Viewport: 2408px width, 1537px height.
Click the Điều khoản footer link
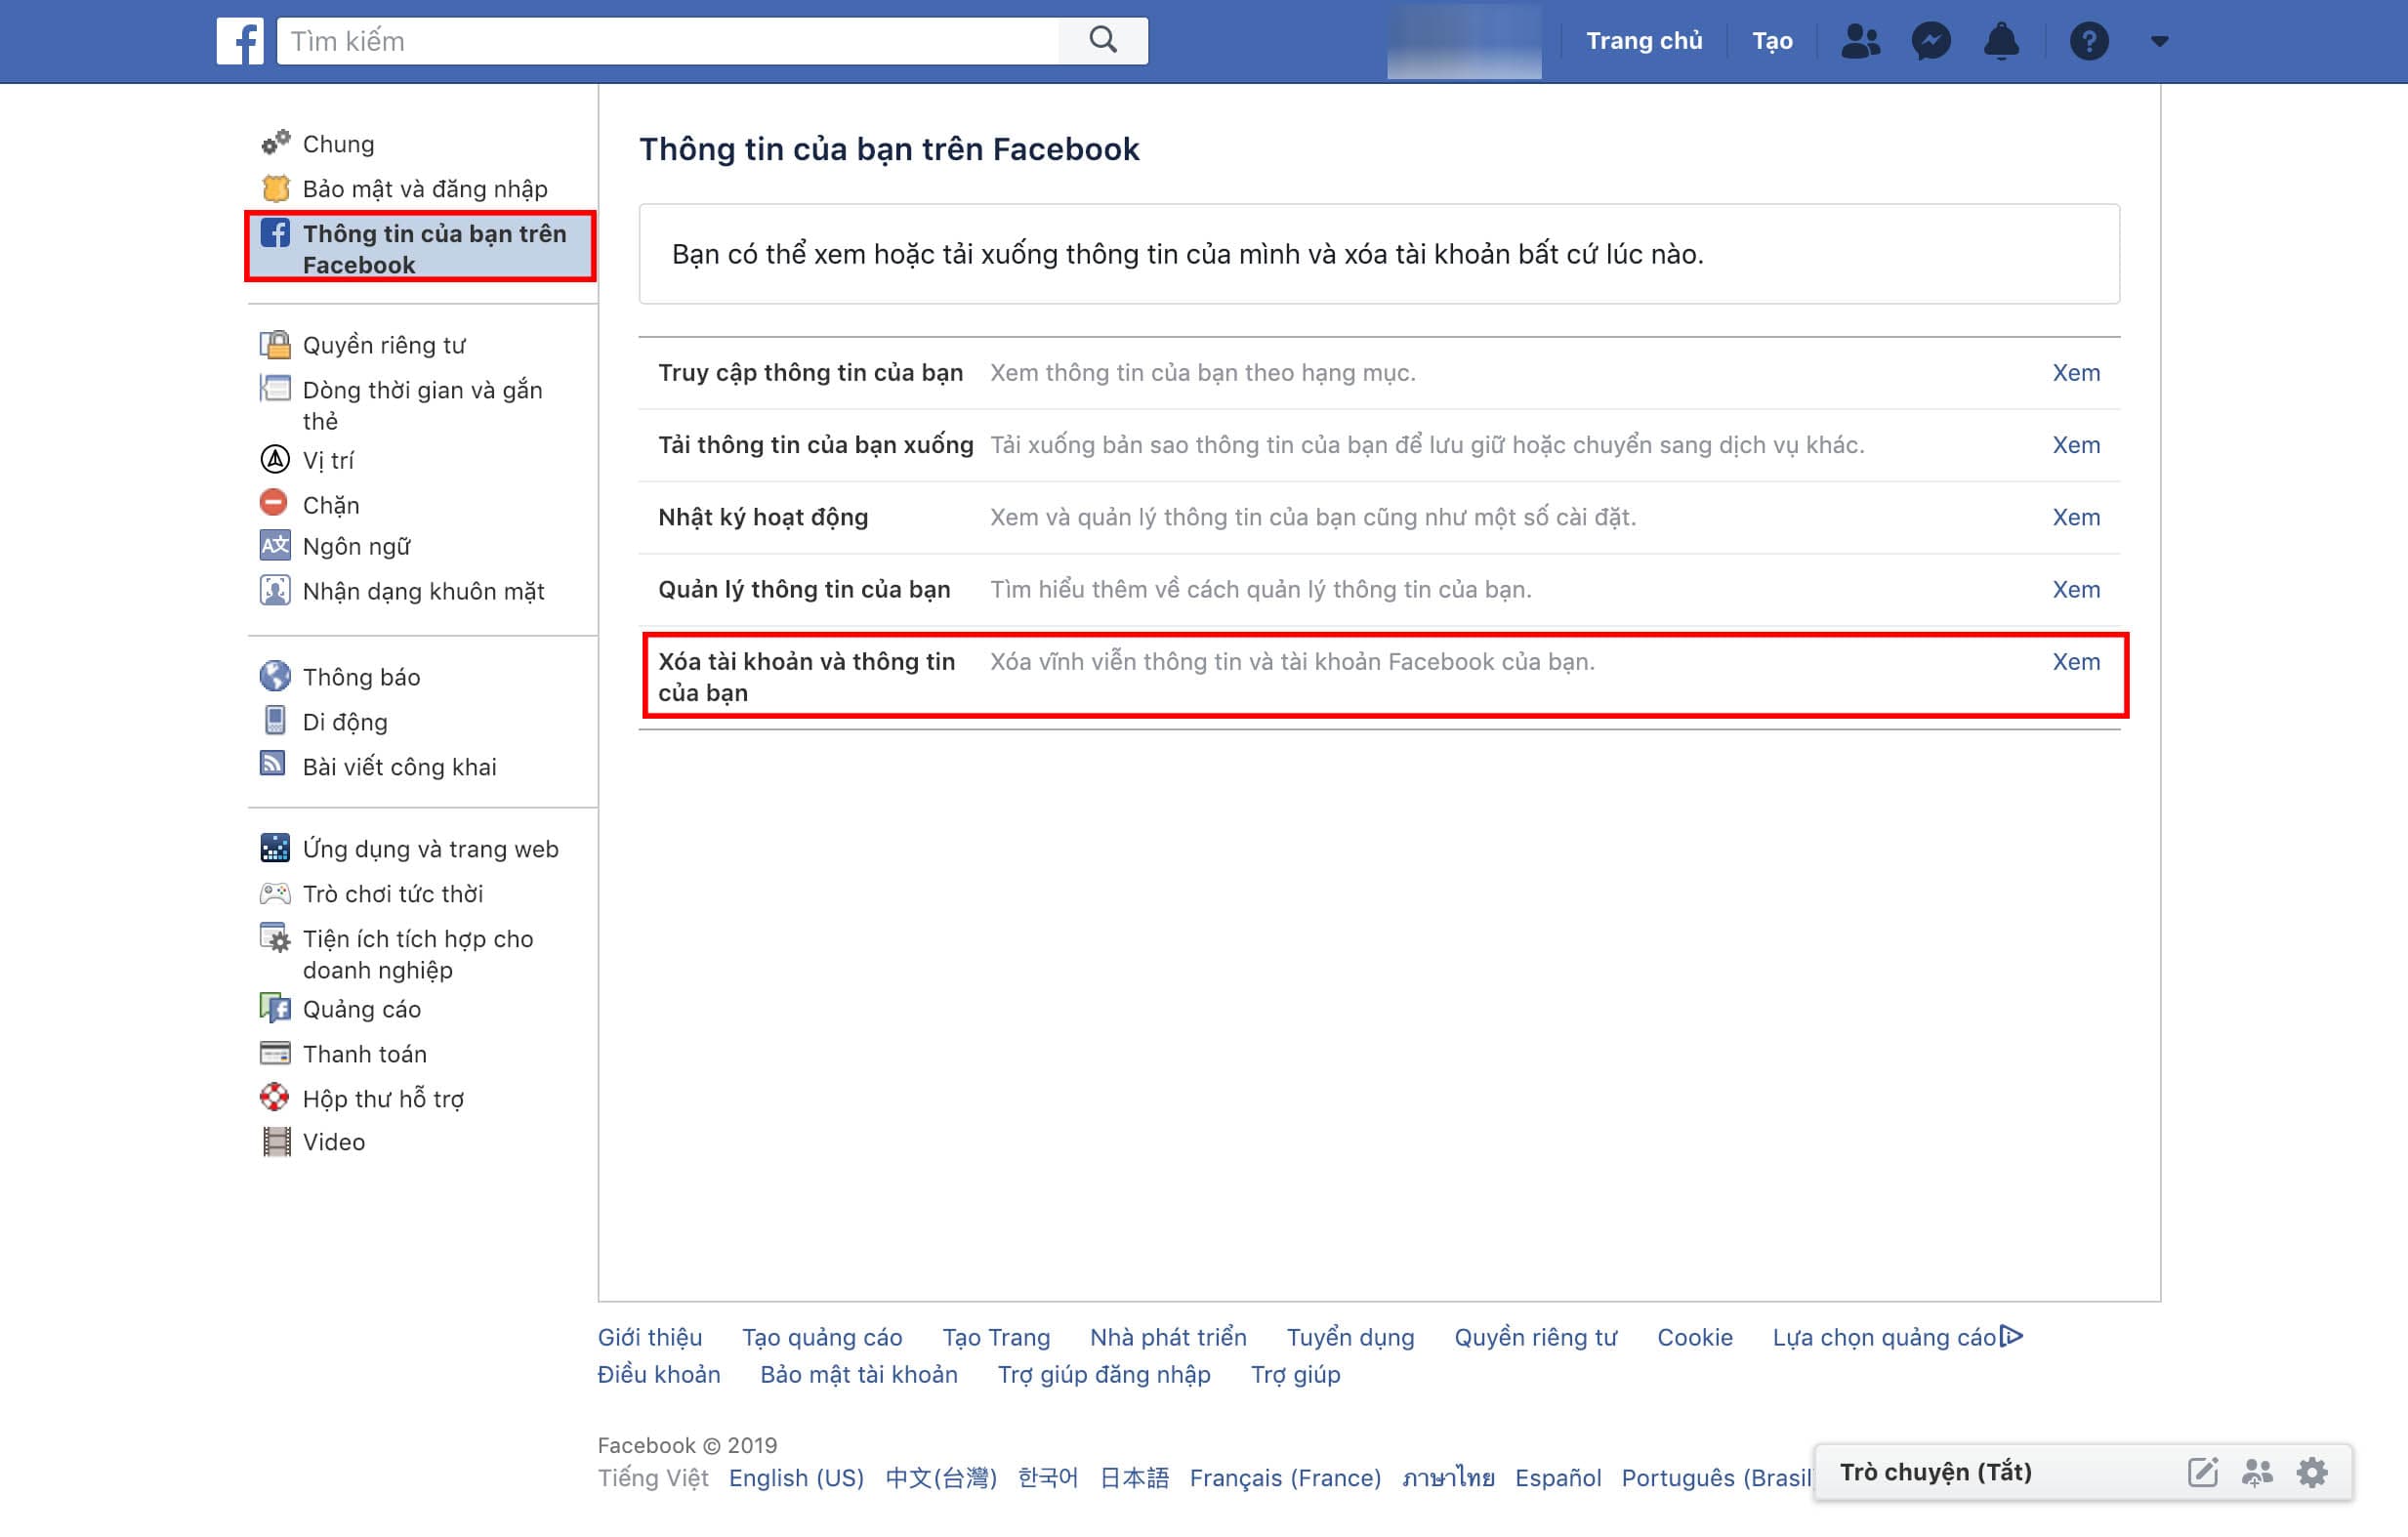click(659, 1374)
